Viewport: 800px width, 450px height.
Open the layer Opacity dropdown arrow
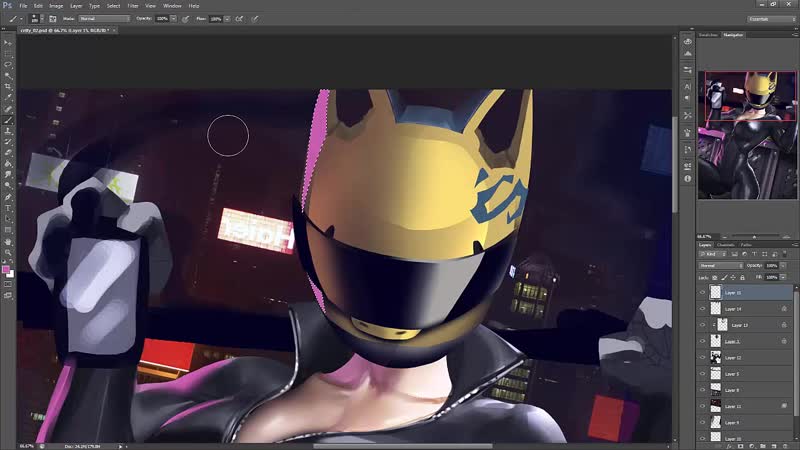point(783,266)
